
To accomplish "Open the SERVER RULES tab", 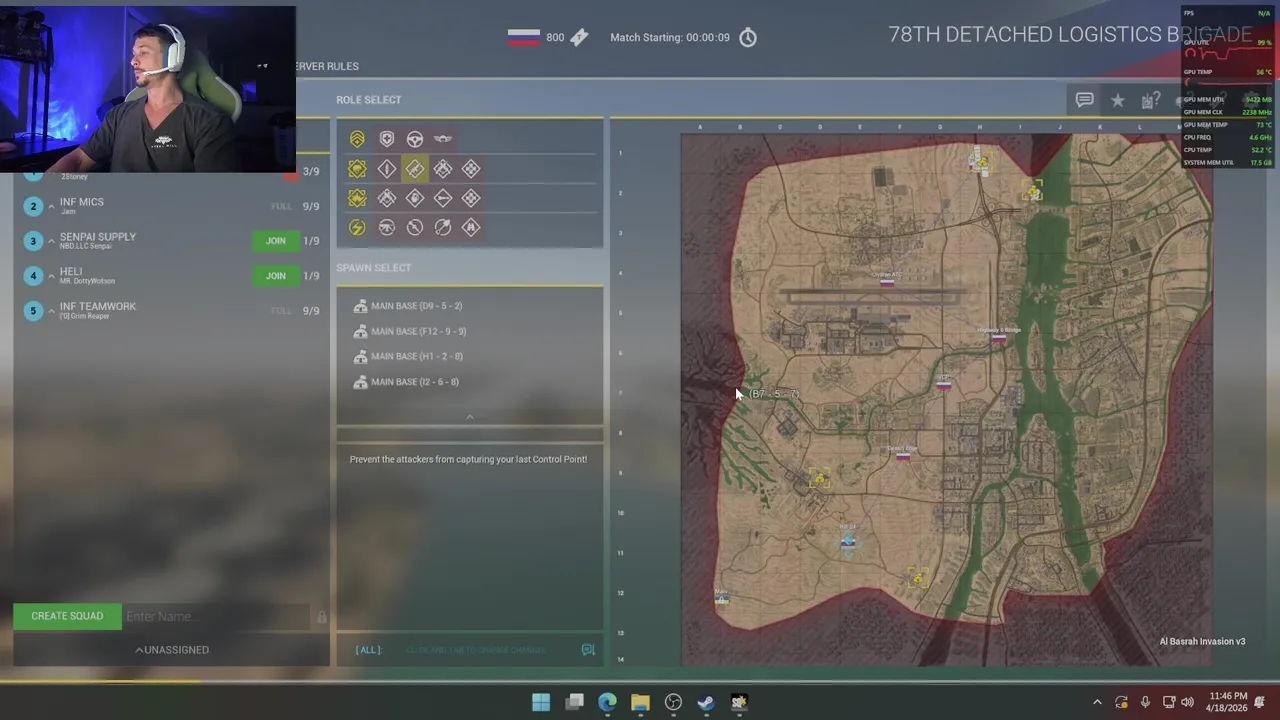I will (326, 66).
